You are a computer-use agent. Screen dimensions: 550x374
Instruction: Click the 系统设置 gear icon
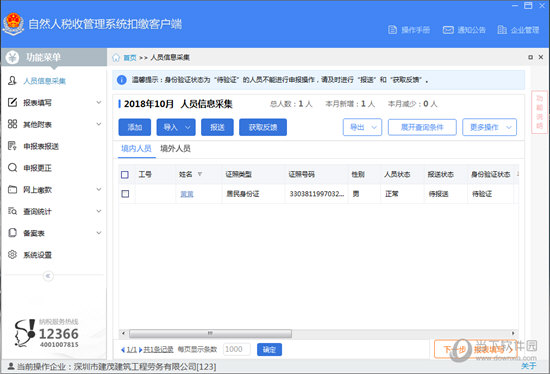12,254
